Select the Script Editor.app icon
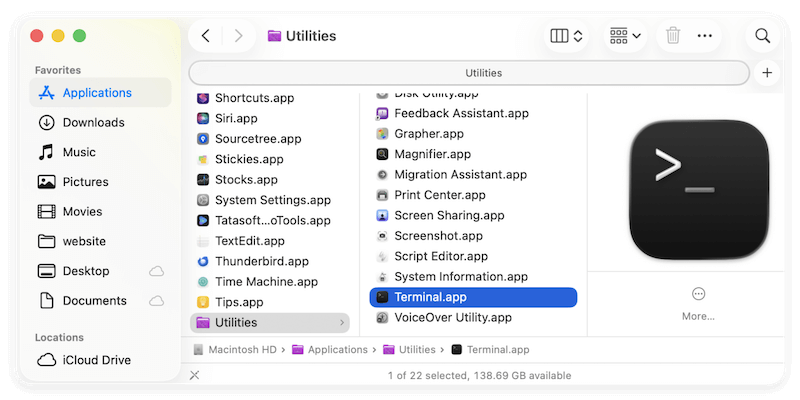The width and height of the screenshot is (800, 400). click(382, 256)
